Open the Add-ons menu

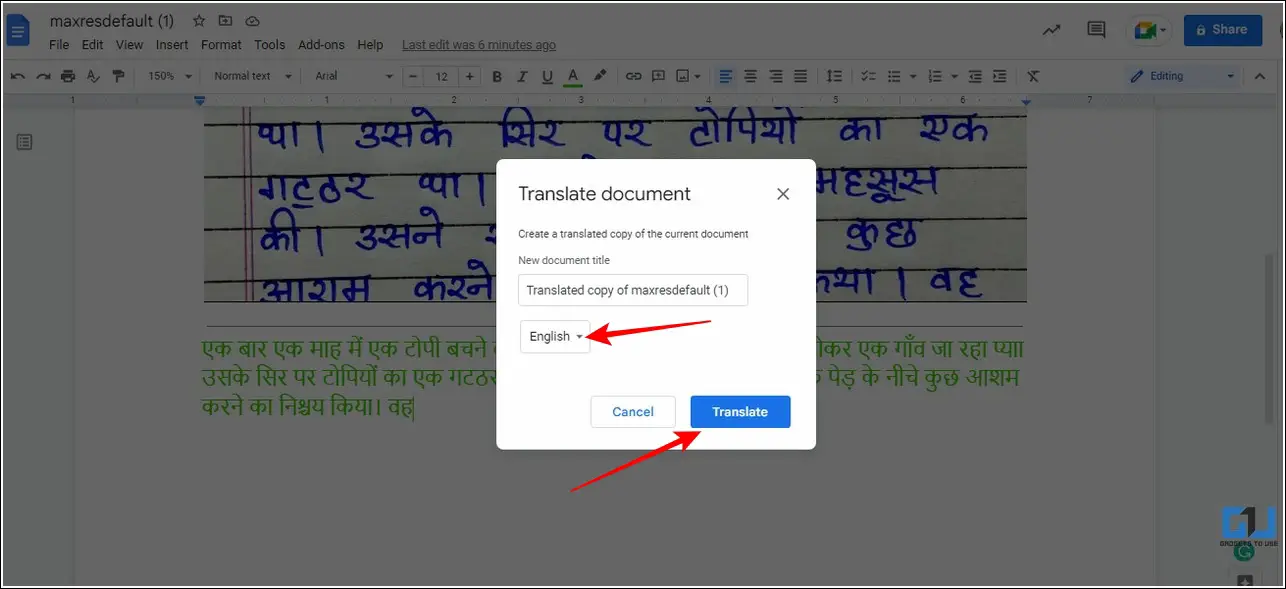(x=321, y=45)
